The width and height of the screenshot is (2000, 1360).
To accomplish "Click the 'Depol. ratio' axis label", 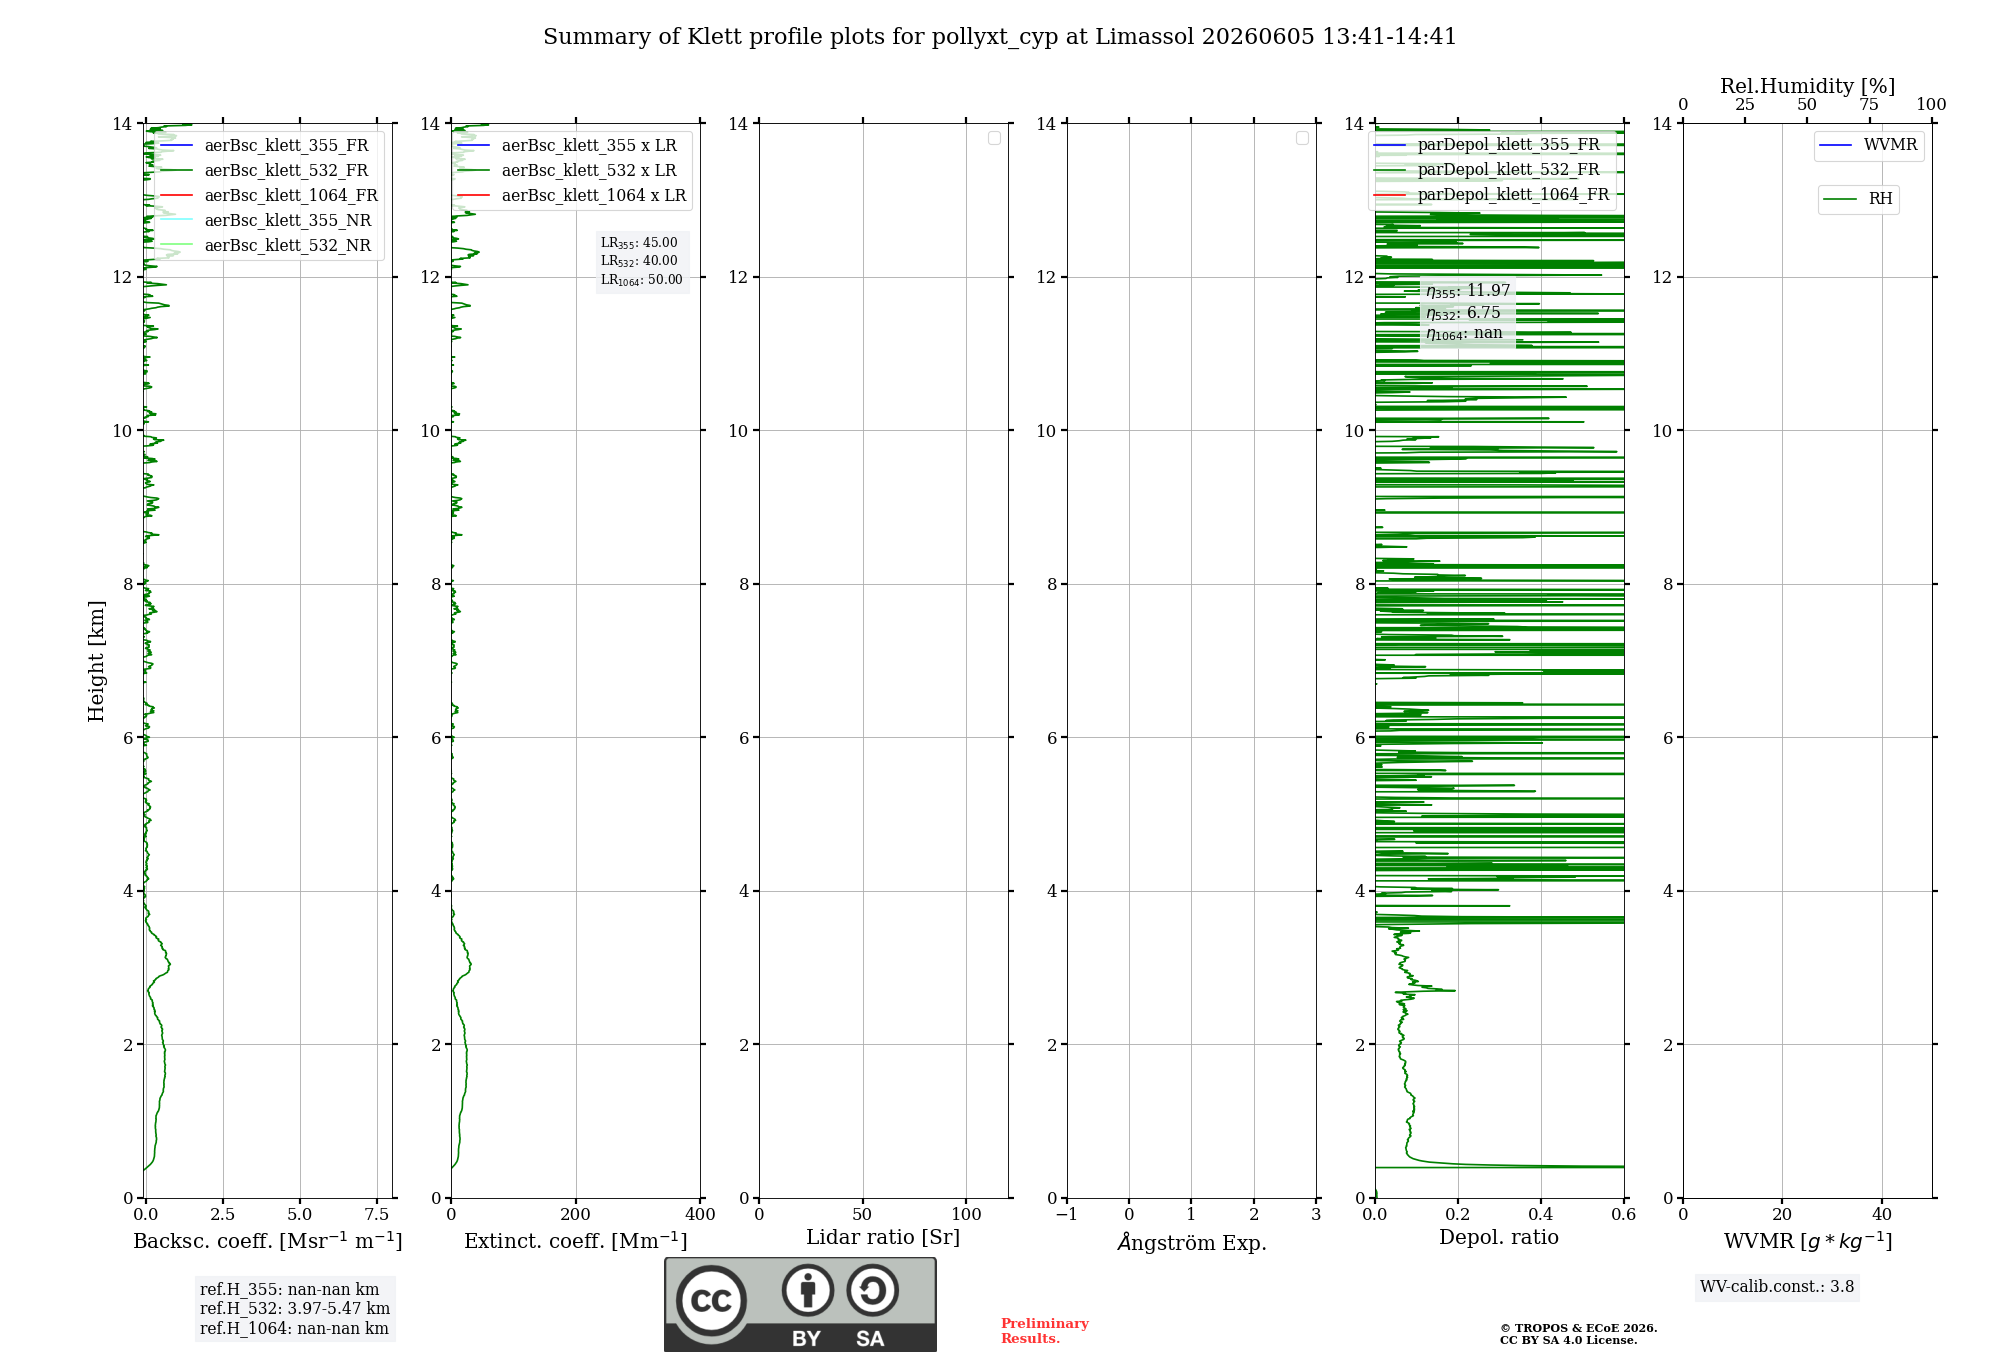I will pyautogui.click(x=1499, y=1238).
